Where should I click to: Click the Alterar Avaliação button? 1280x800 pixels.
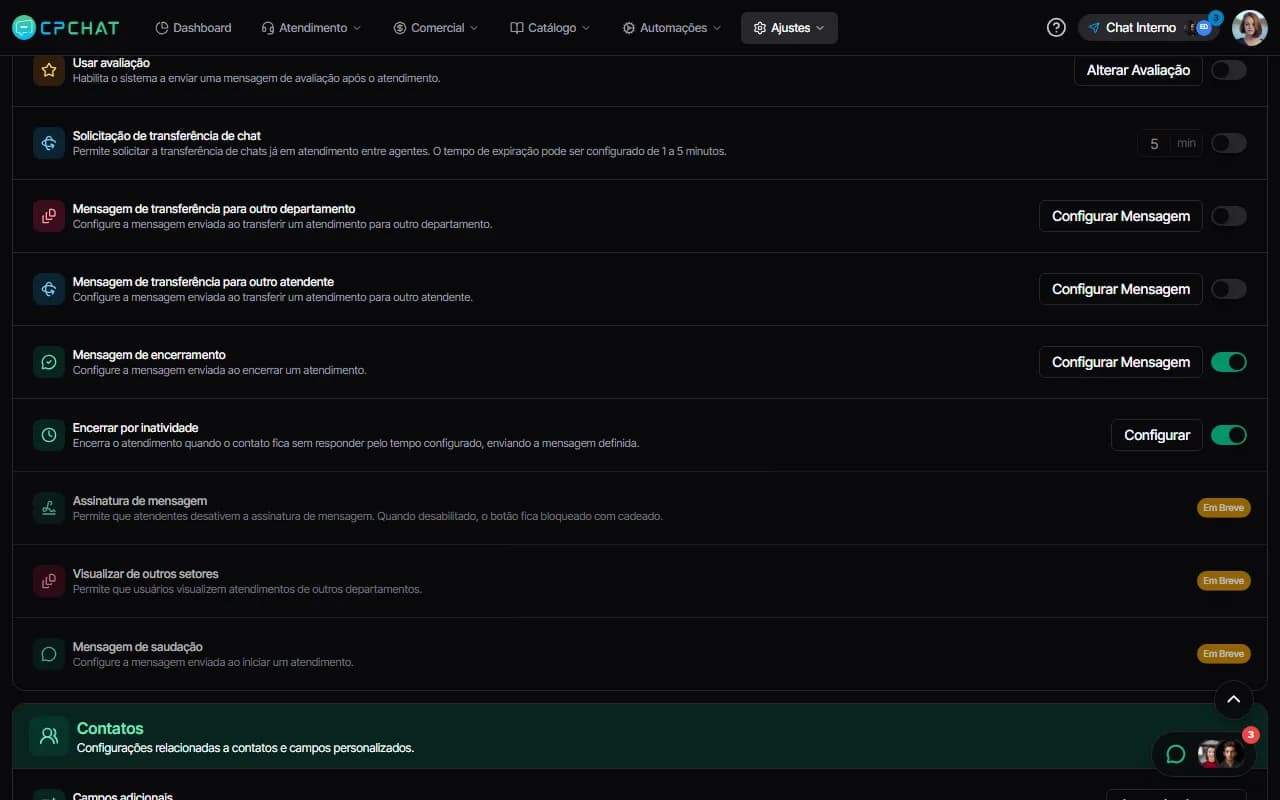[1138, 70]
